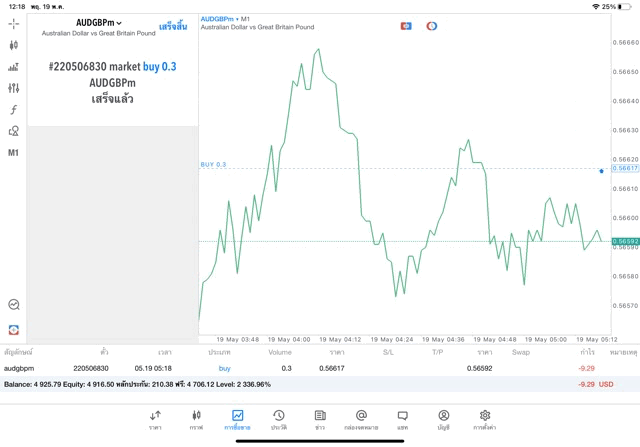Open chart type candlestick settings icon
Screen dimensions: 640x447
point(13,45)
